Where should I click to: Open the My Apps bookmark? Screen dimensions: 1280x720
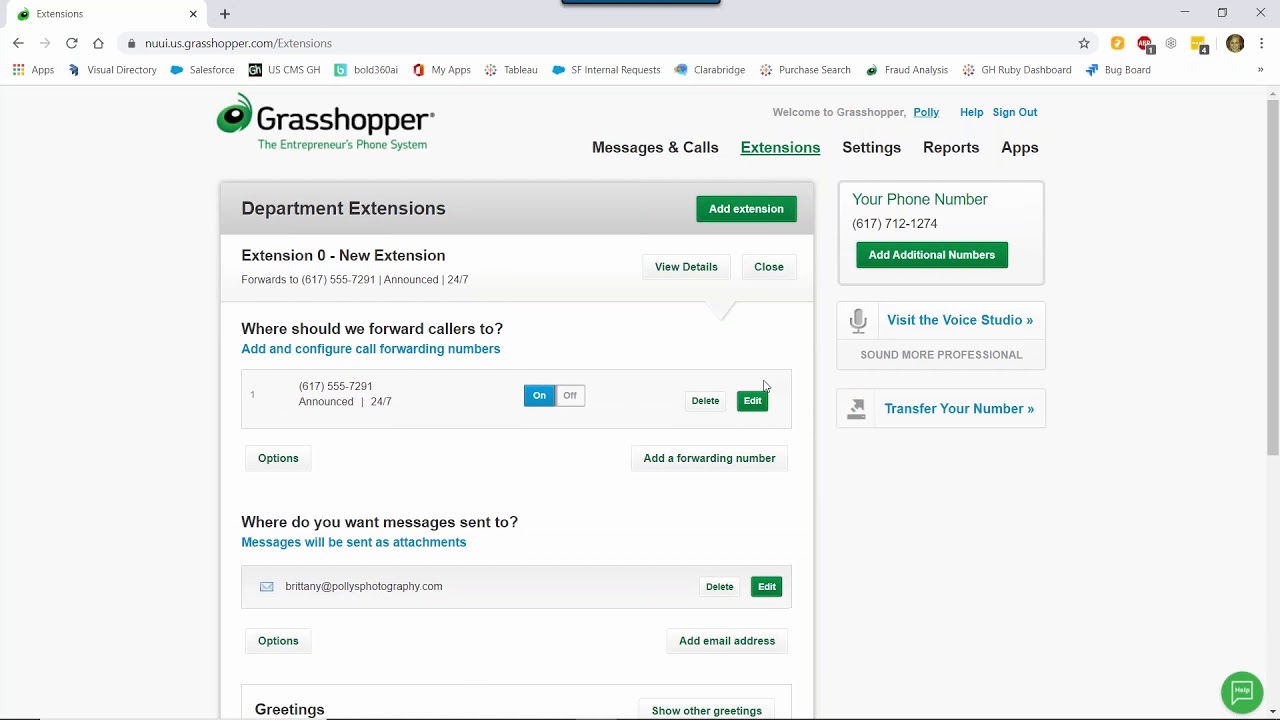point(441,70)
